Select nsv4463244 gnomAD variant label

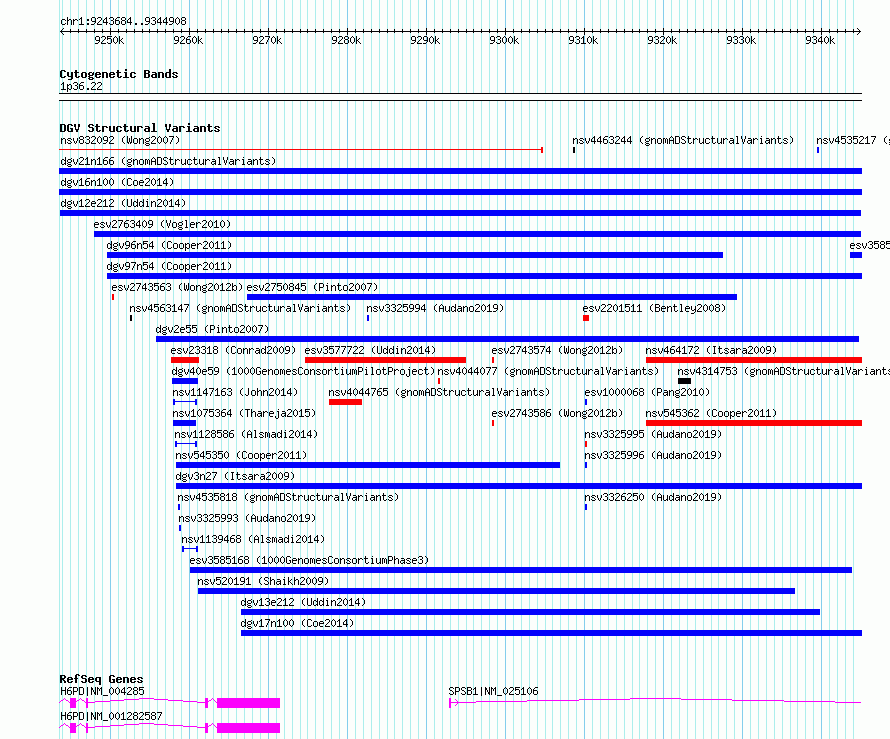pyautogui.click(x=683, y=140)
